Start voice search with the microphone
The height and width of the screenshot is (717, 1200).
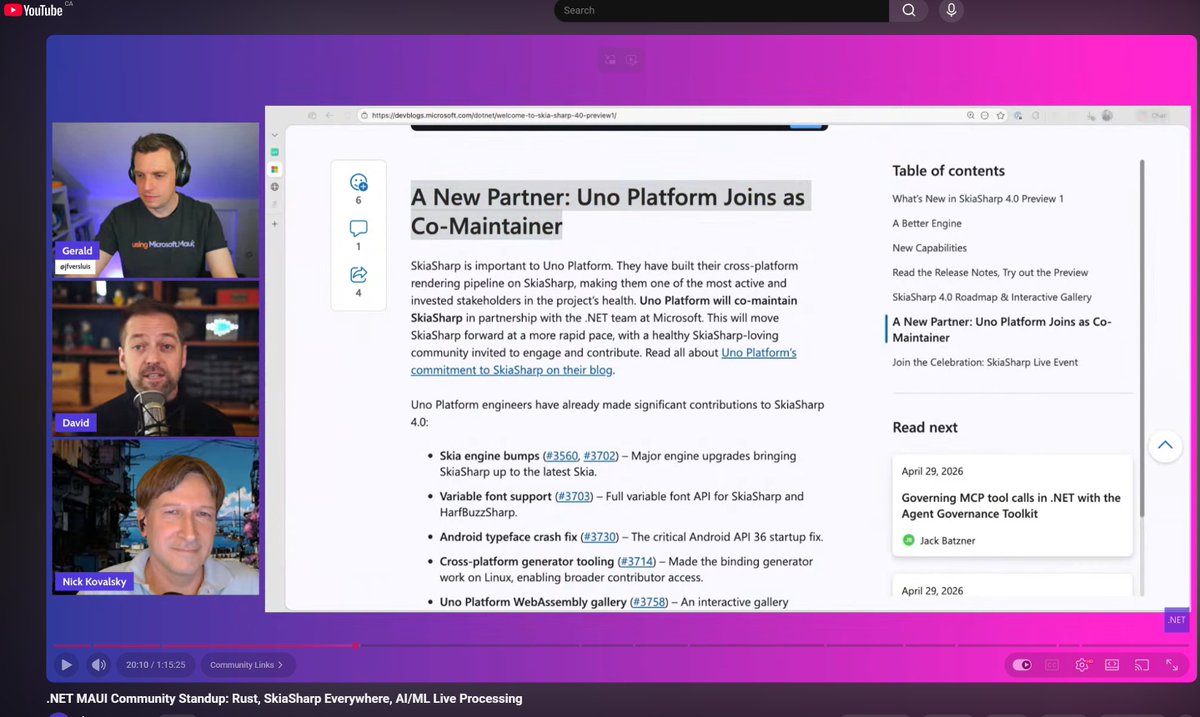pyautogui.click(x=951, y=10)
